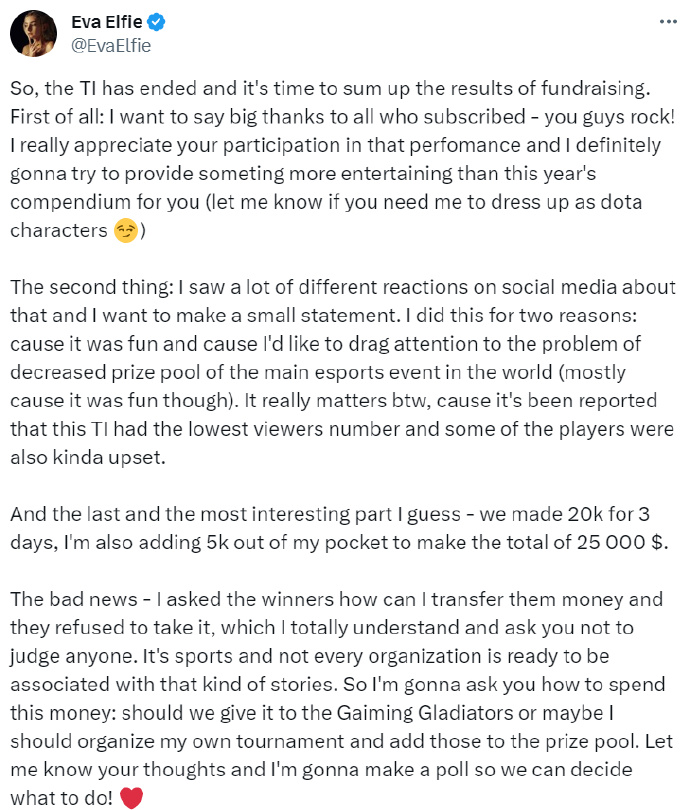
Task: Open the @EvaElfie handle link
Action: [x=110, y=45]
